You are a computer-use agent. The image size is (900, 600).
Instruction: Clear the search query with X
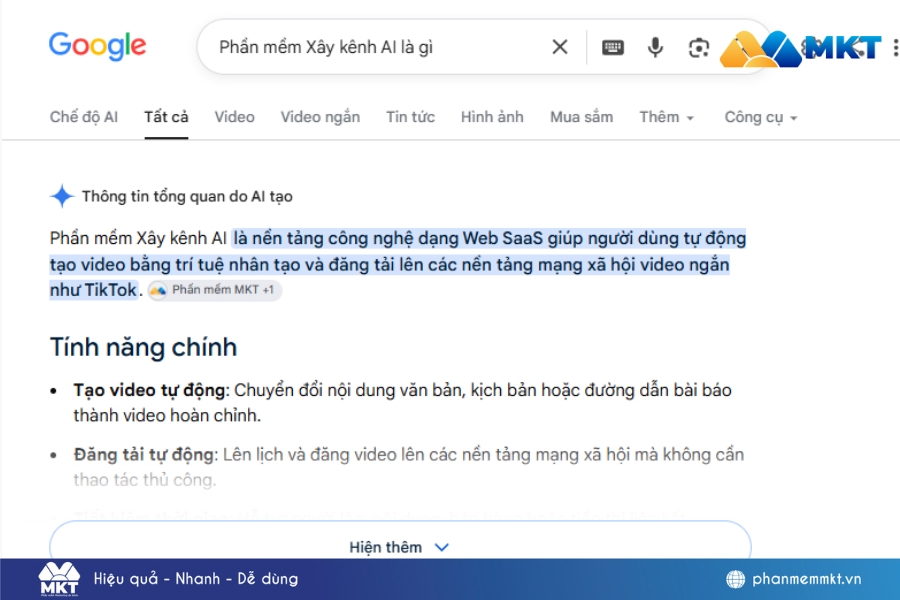pos(560,47)
